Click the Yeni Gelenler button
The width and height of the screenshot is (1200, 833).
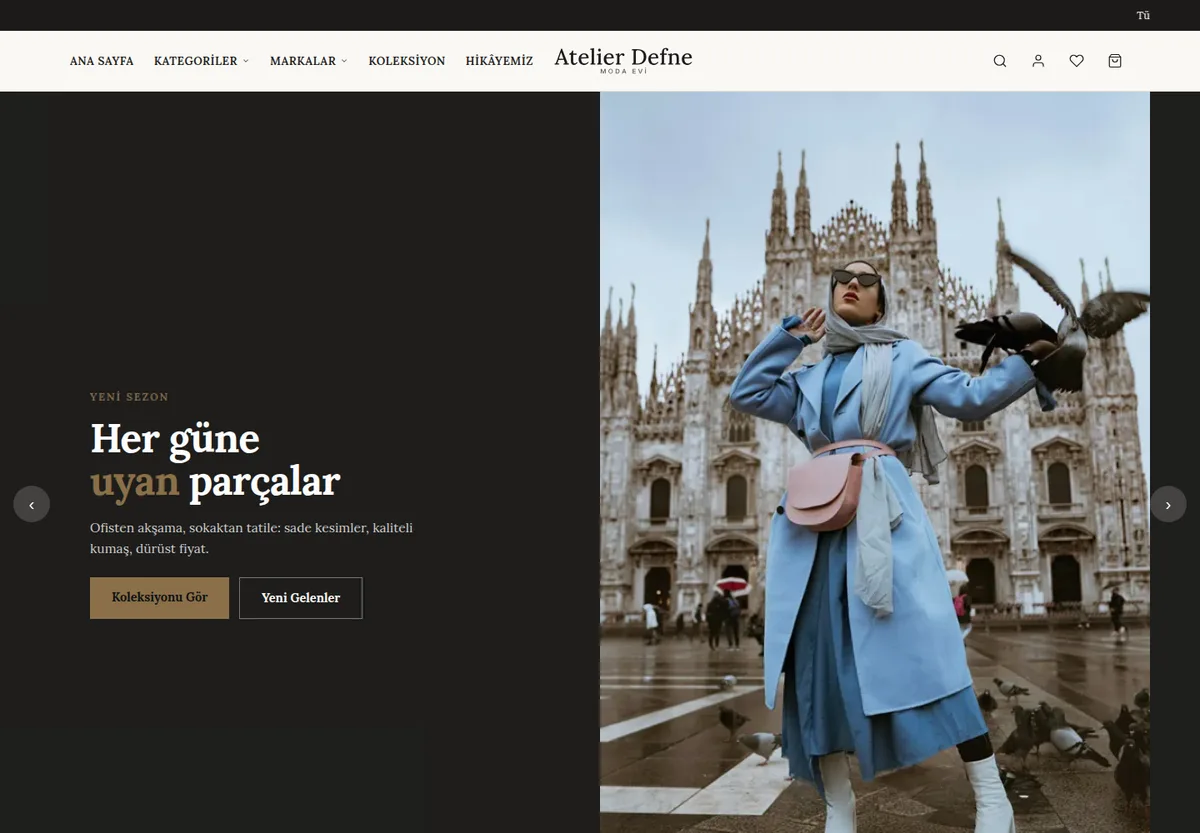point(301,598)
